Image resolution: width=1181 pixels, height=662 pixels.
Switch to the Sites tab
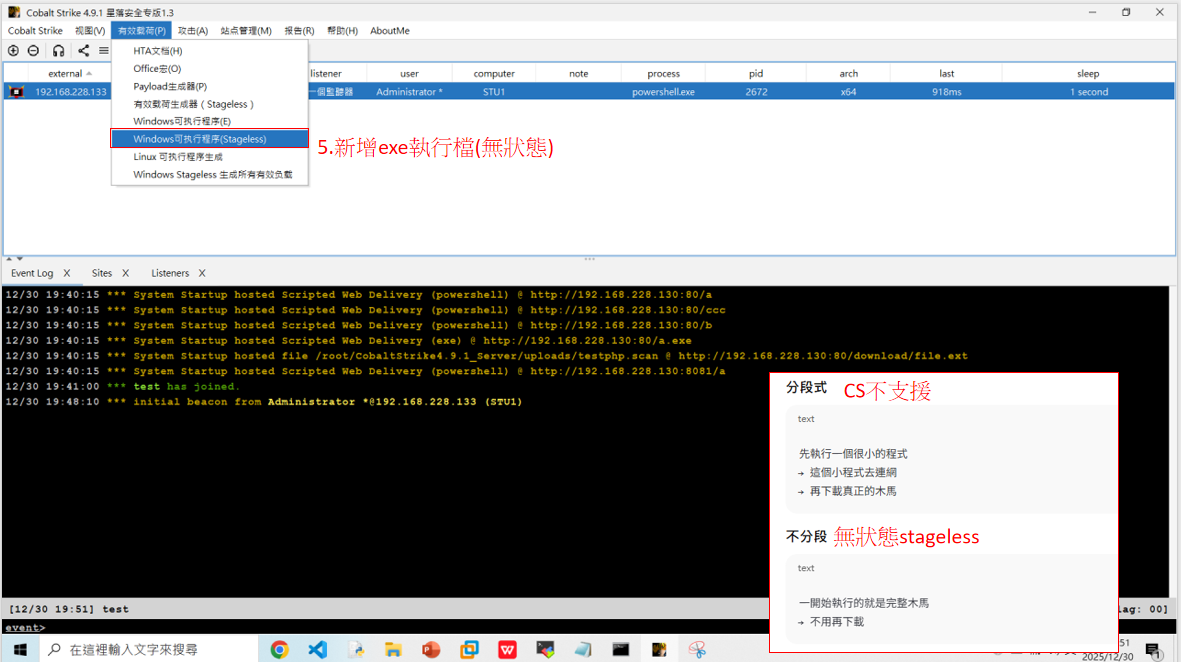(102, 273)
